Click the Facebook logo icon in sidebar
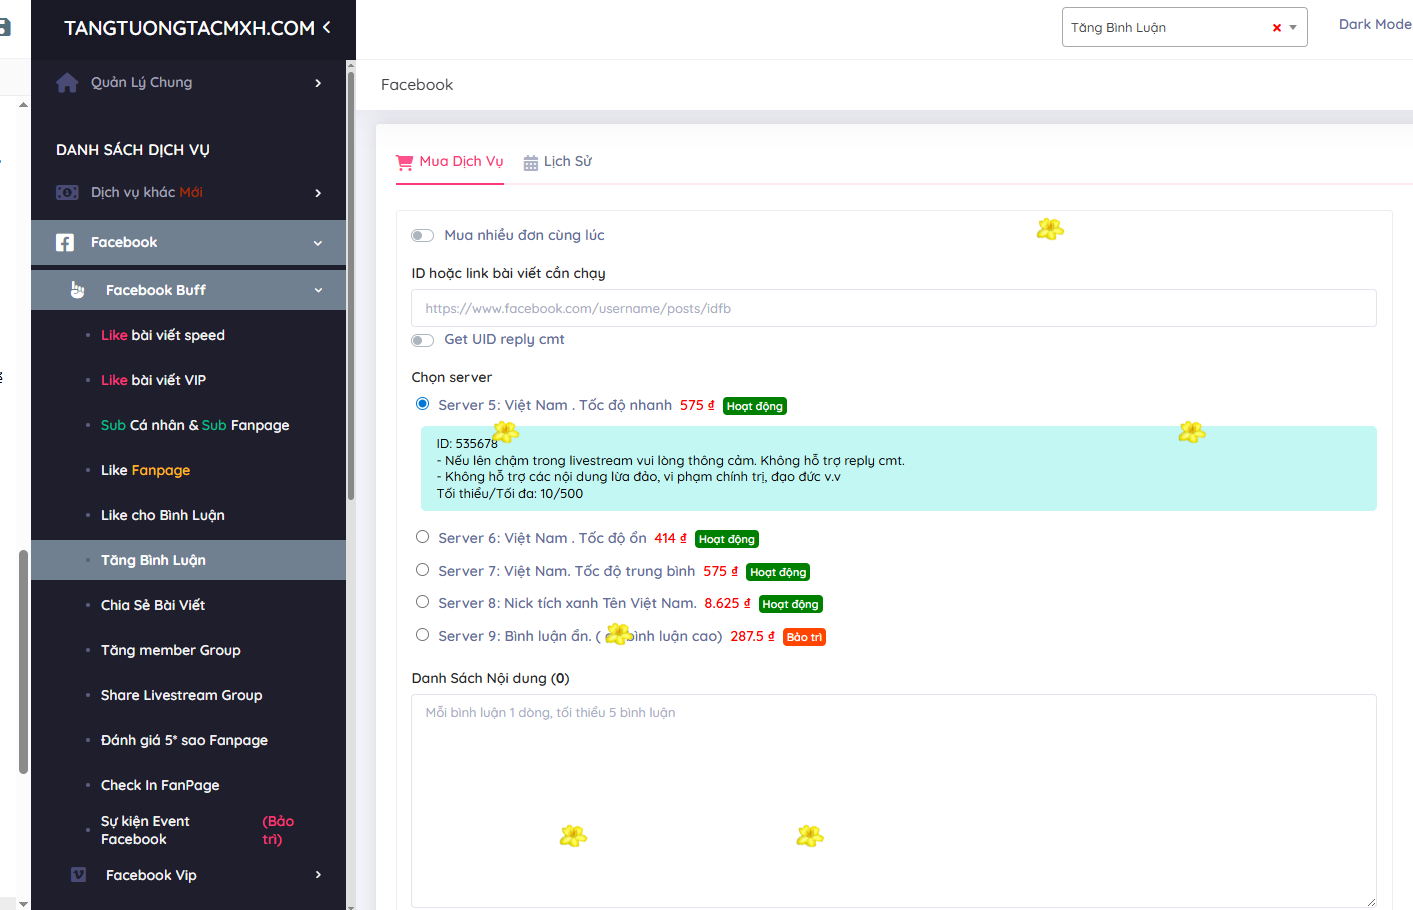This screenshot has width=1413, height=910. coord(65,243)
